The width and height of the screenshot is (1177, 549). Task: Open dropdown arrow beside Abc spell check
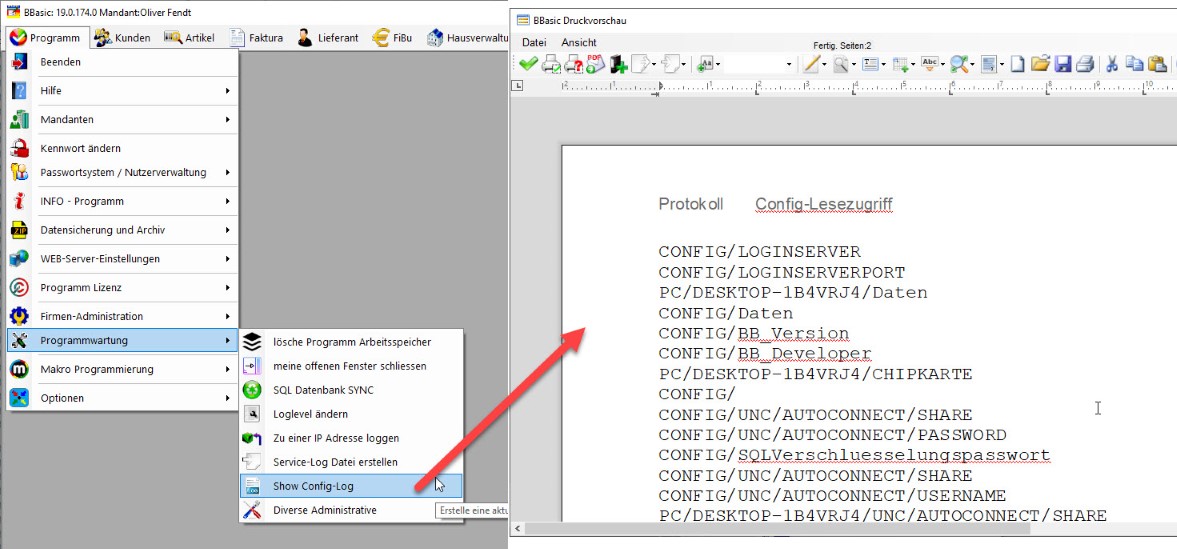click(944, 65)
